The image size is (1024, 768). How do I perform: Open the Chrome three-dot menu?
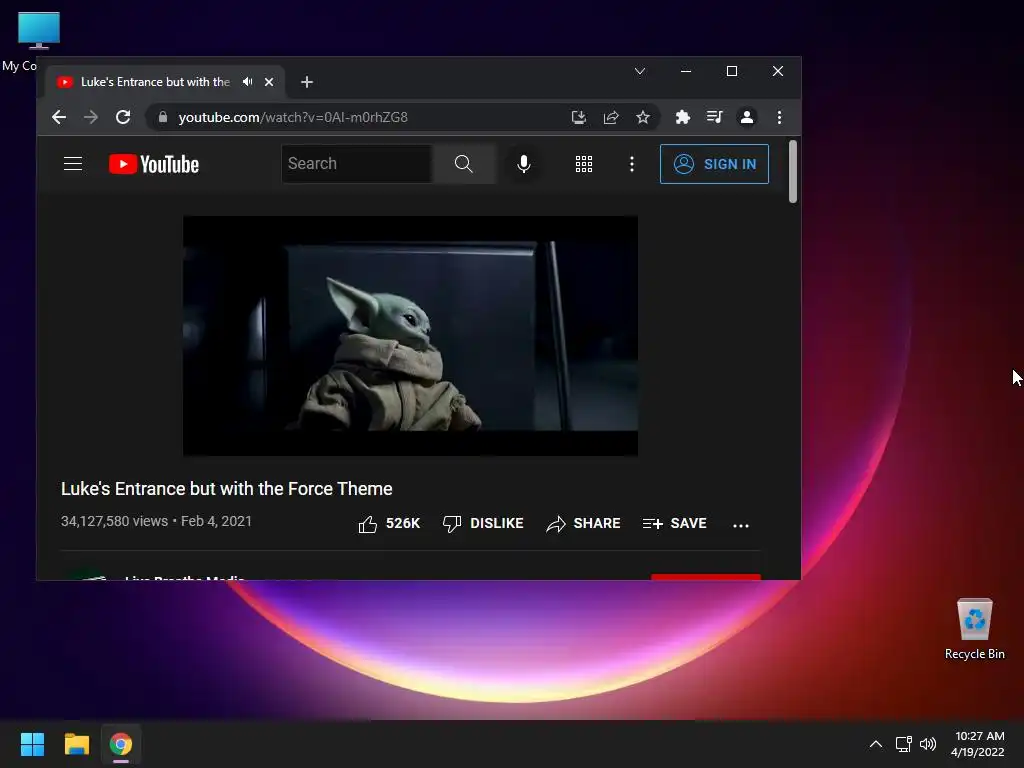pyautogui.click(x=779, y=118)
